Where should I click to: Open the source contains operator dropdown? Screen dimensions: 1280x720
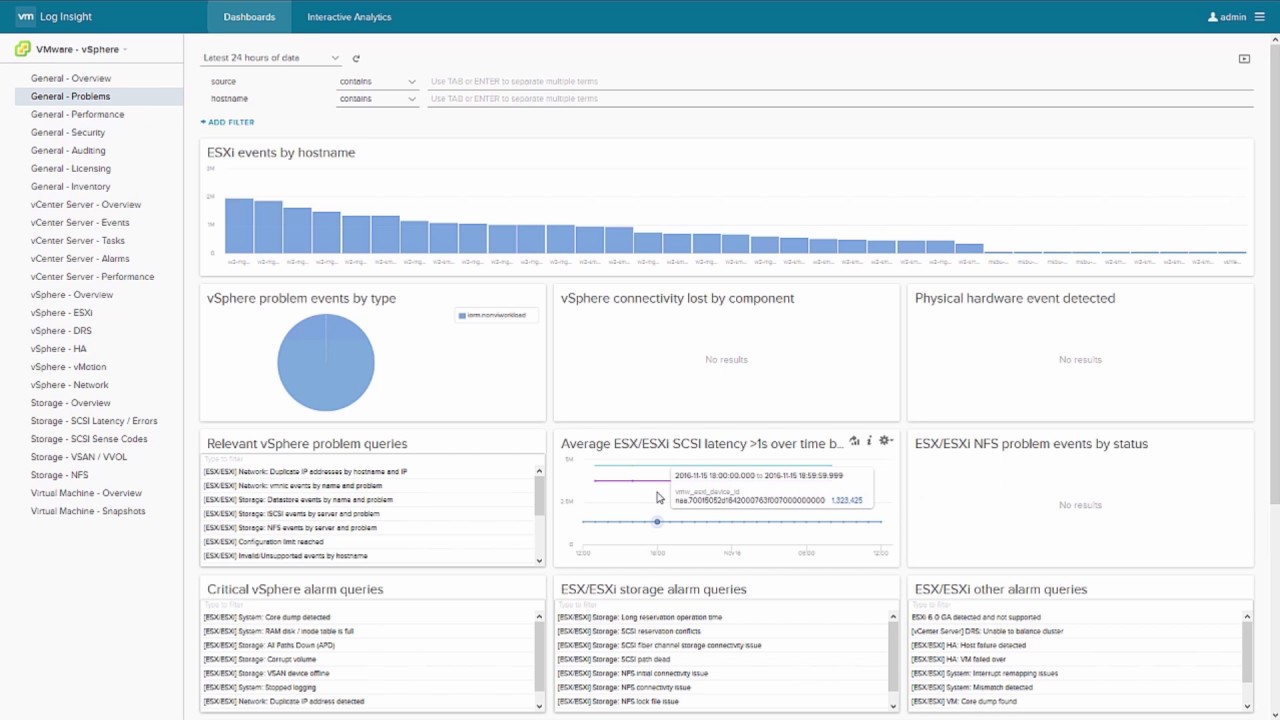[x=377, y=82]
